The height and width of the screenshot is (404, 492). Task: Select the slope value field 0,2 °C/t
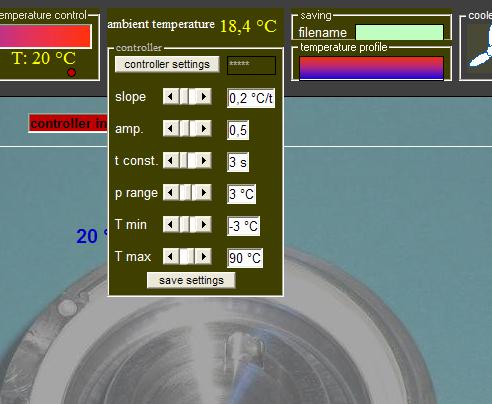click(x=251, y=98)
